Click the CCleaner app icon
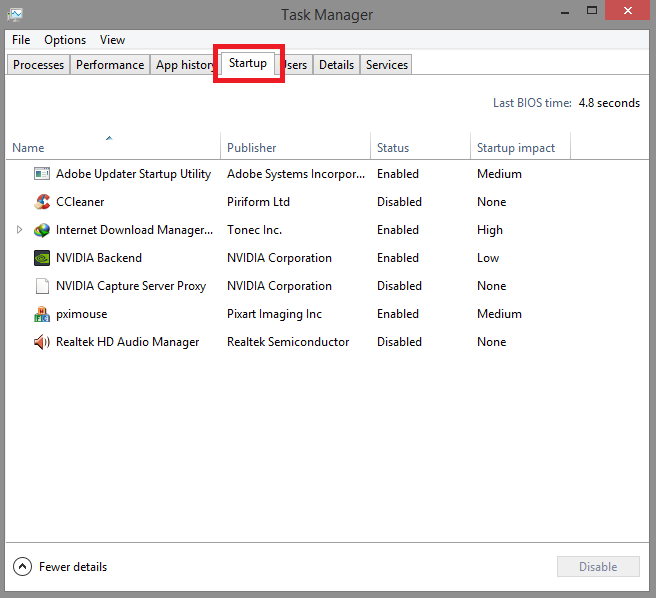 [42, 202]
